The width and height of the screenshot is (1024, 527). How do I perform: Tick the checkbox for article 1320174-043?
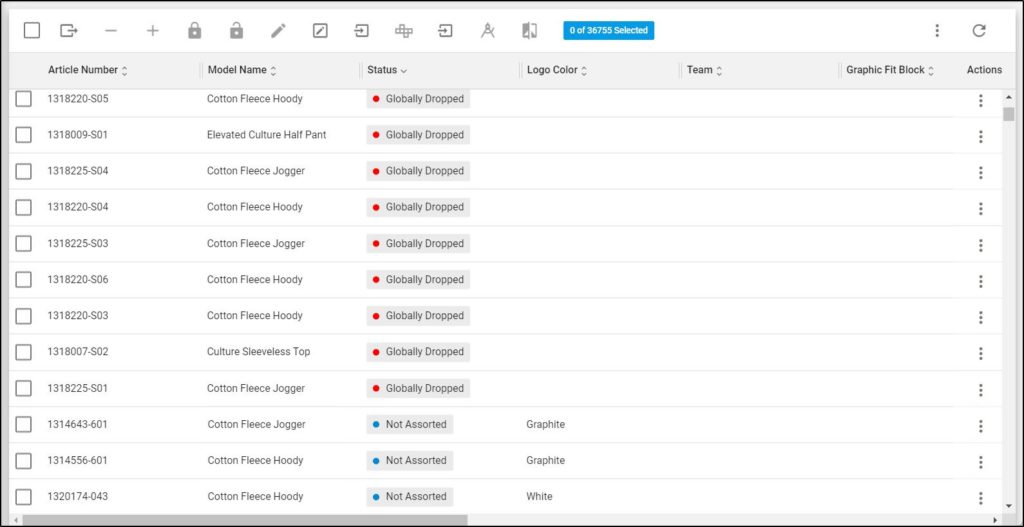(24, 496)
